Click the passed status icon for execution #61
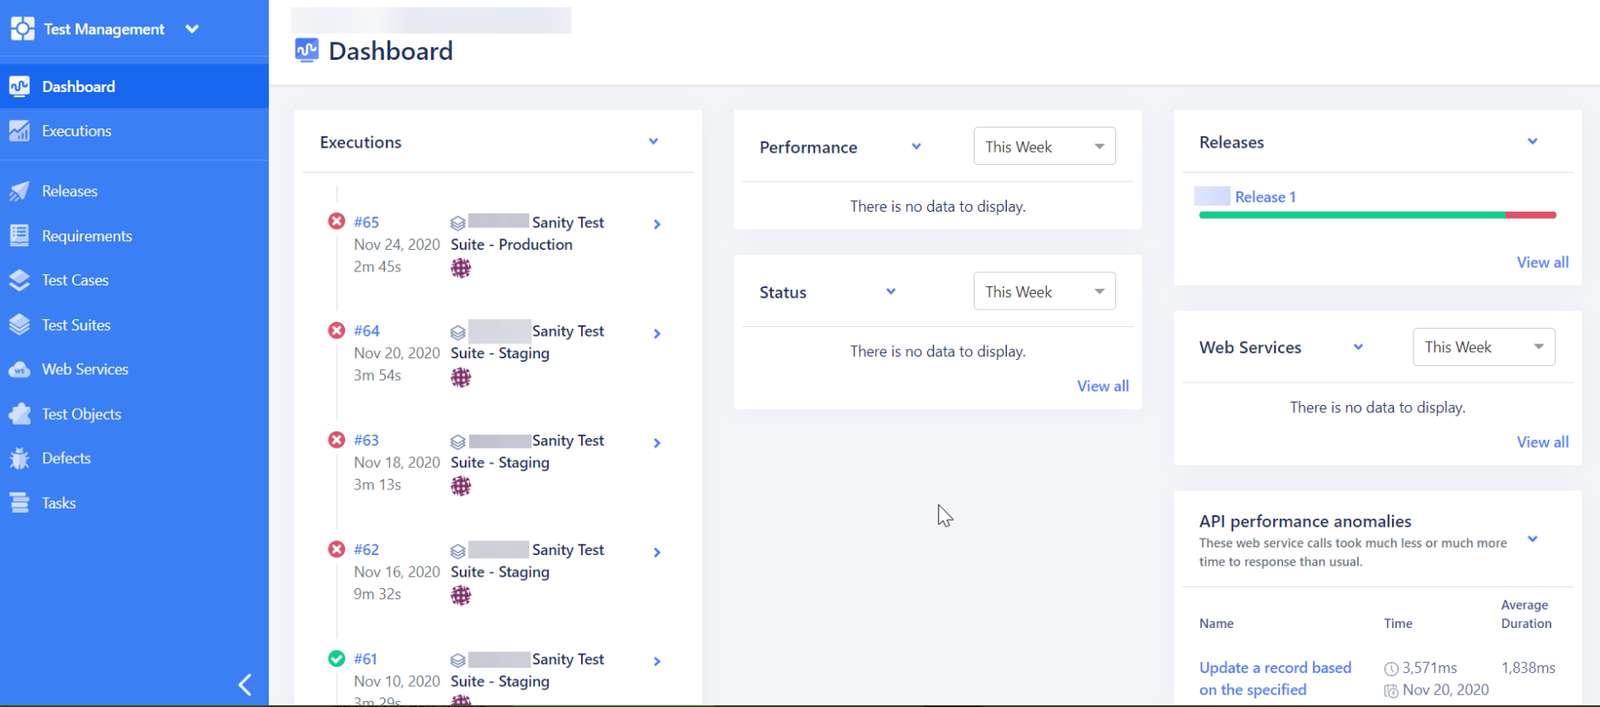This screenshot has height=707, width=1600. point(337,658)
